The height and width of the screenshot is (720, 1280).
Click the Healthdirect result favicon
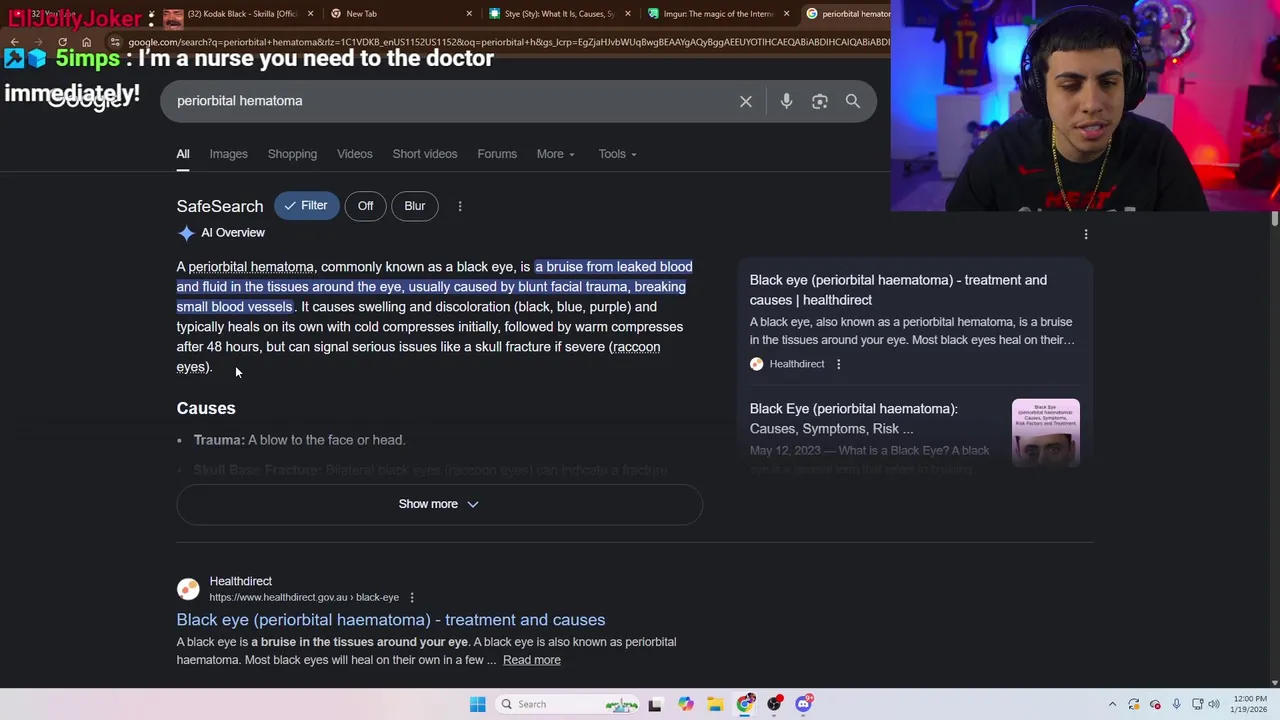188,589
